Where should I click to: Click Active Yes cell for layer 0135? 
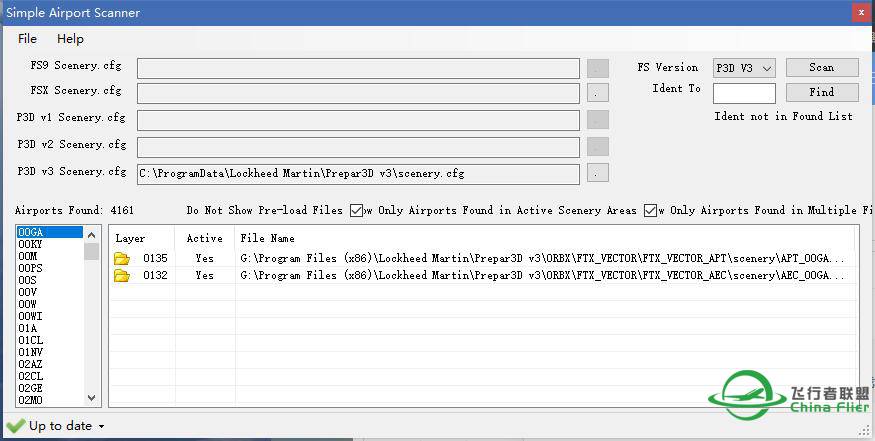205,258
